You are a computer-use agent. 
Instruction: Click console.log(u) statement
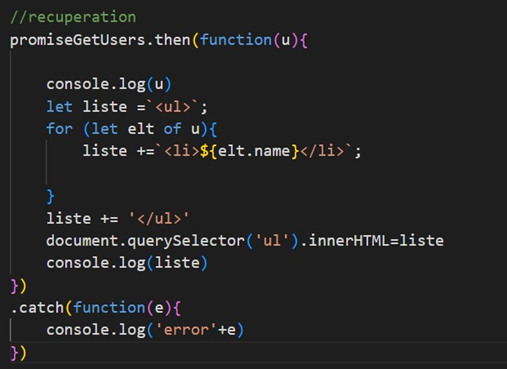[x=109, y=84]
